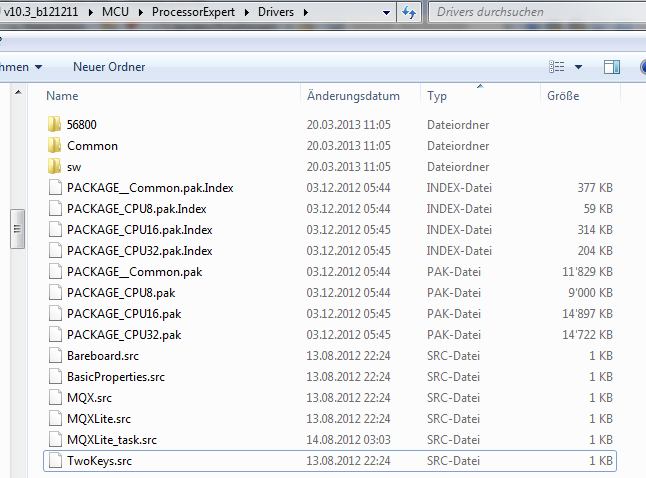Click the MQXLite.src file icon
Image resolution: width=646 pixels, height=478 pixels.
55,419
